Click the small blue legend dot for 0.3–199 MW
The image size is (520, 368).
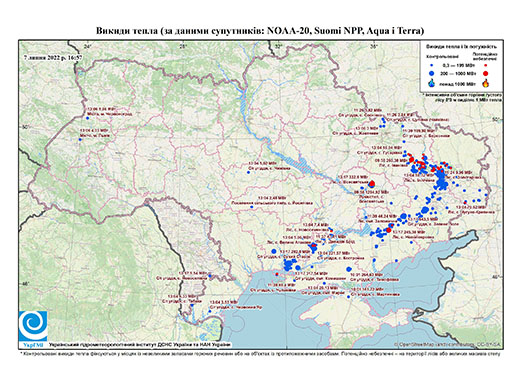[x=432, y=66]
